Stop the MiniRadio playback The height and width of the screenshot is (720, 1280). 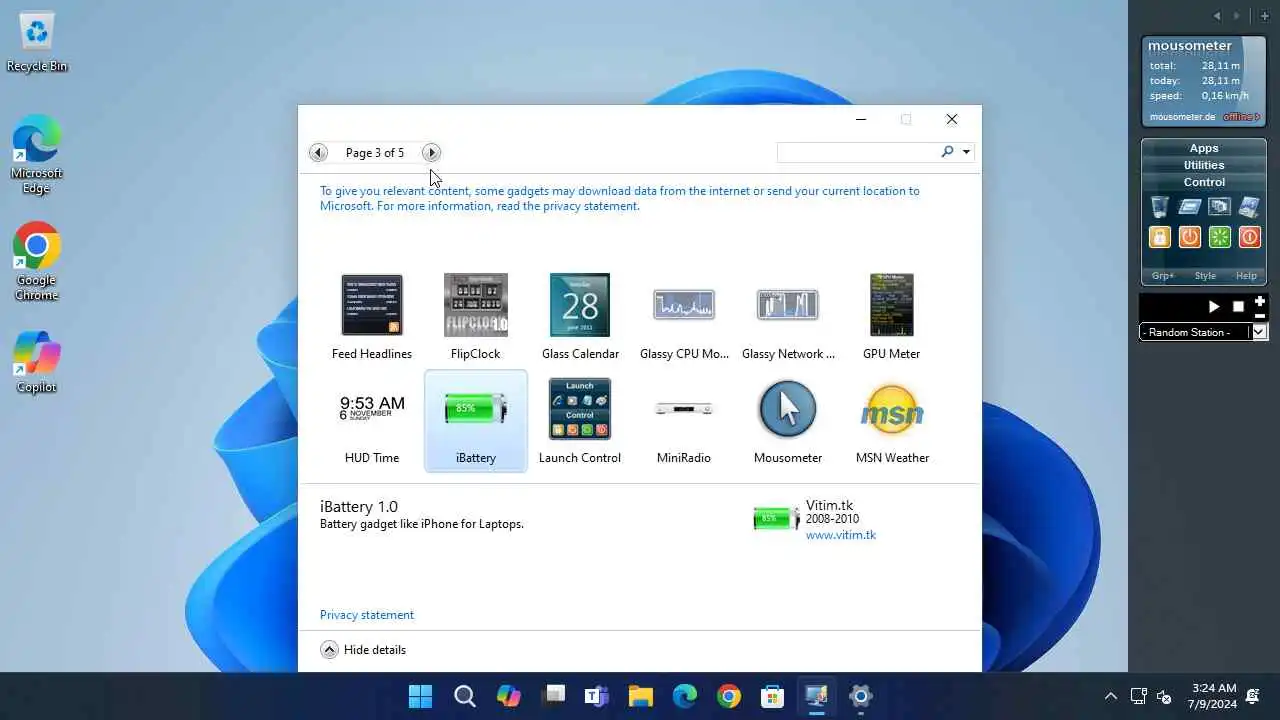click(1238, 307)
